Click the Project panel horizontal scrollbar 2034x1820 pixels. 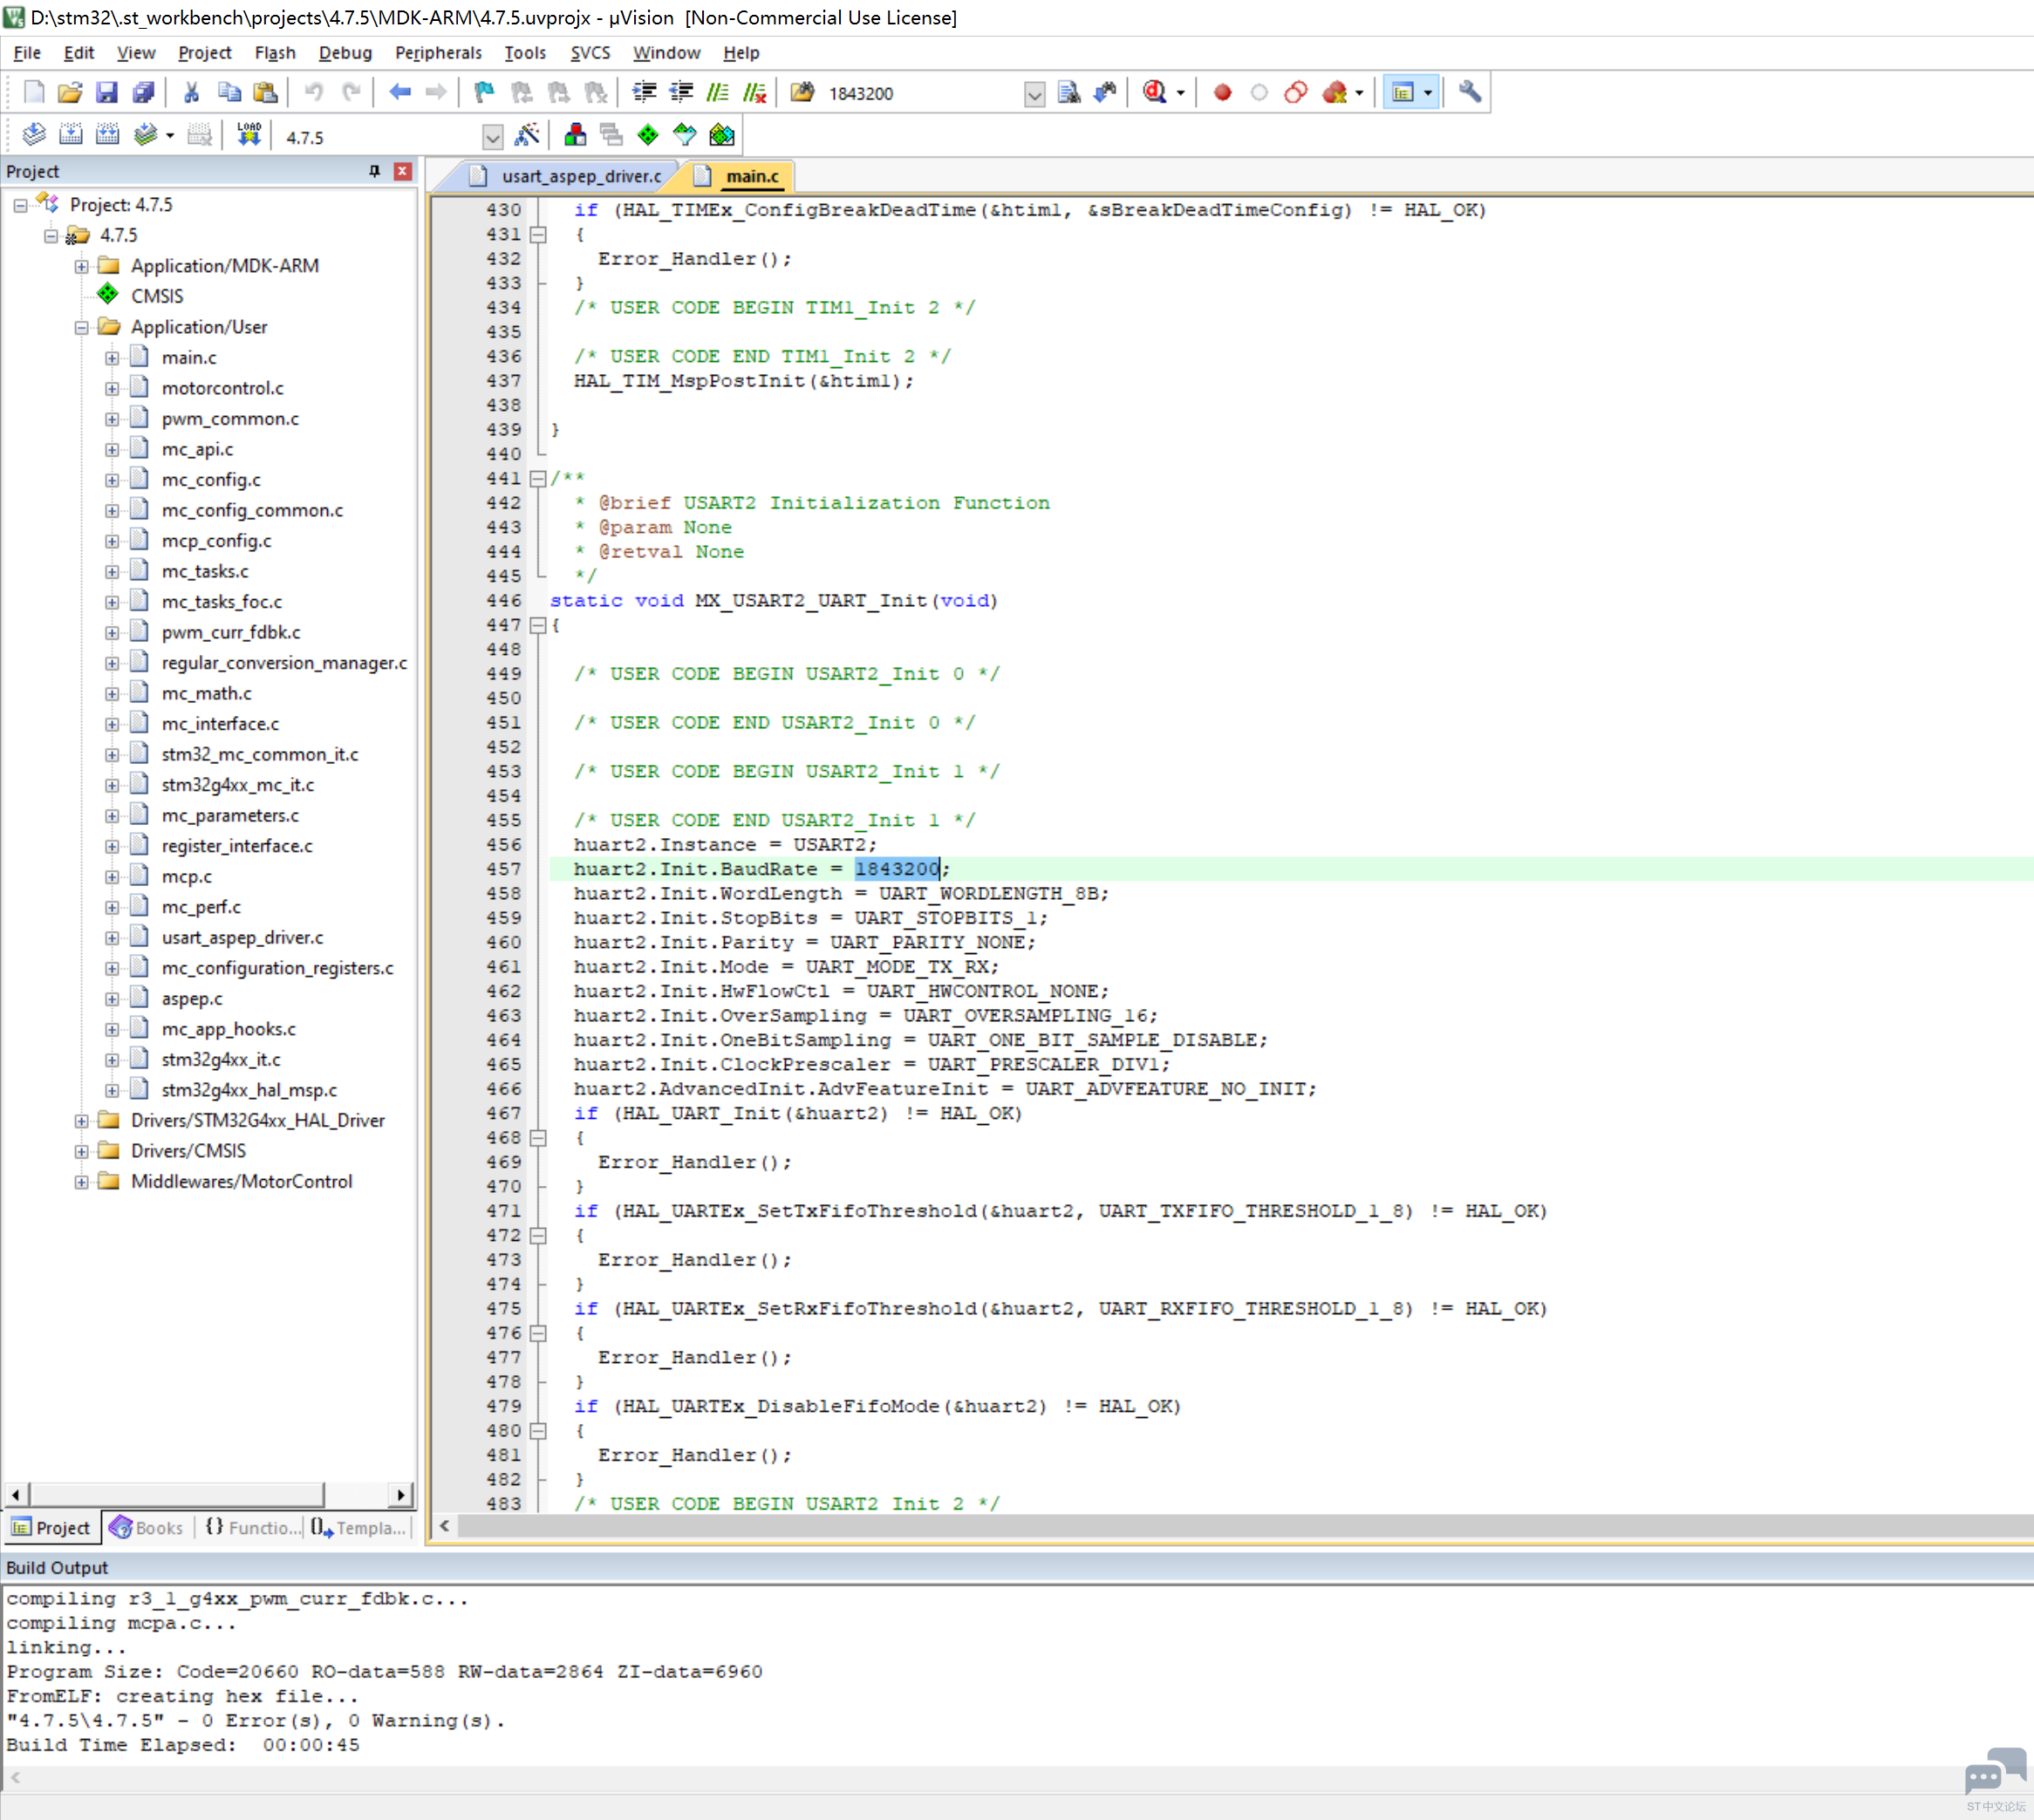(177, 1495)
